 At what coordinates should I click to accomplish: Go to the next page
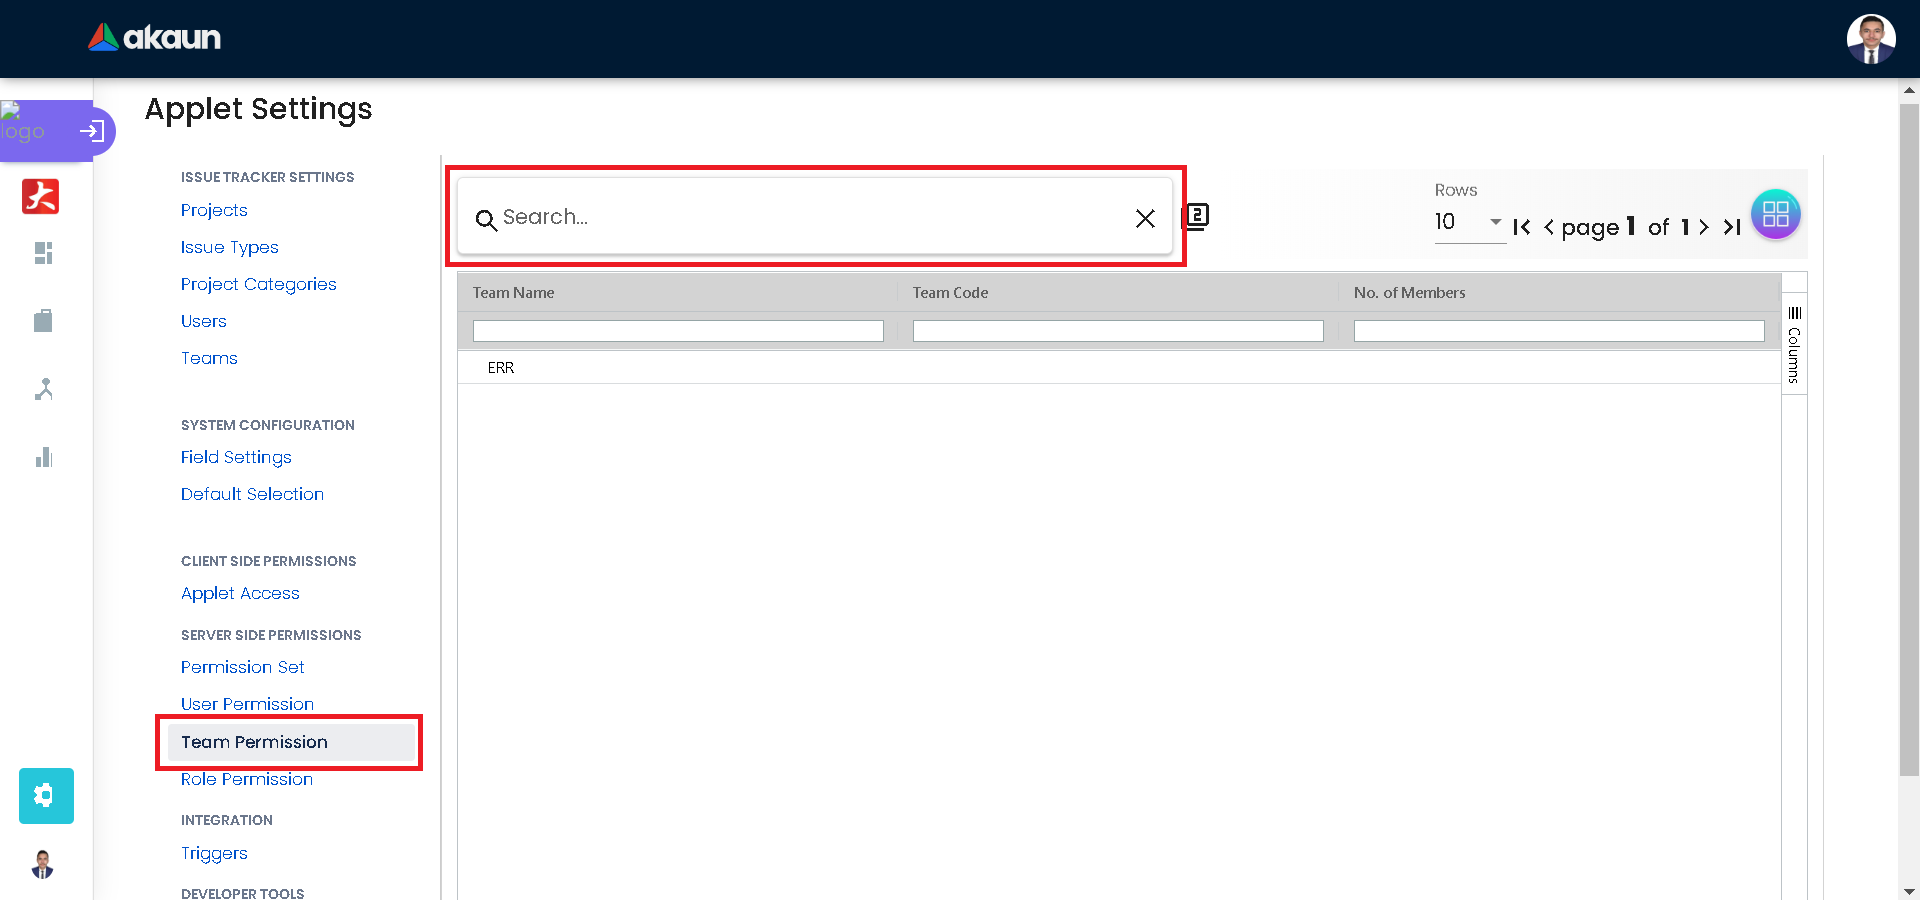[1704, 227]
